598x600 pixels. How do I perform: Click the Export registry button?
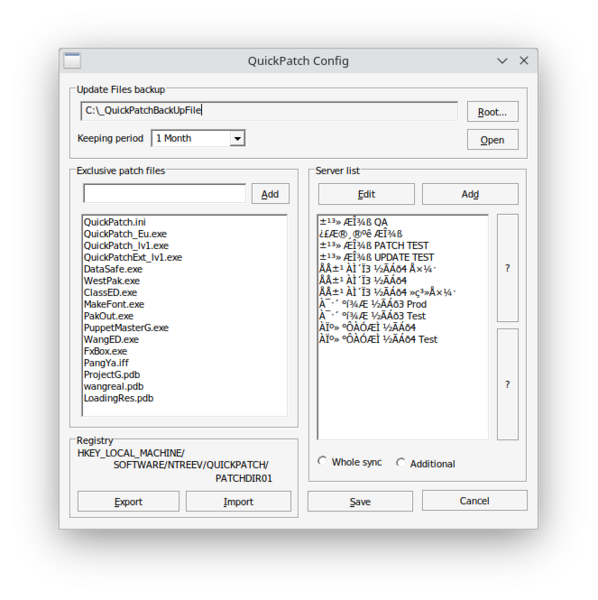(128, 501)
